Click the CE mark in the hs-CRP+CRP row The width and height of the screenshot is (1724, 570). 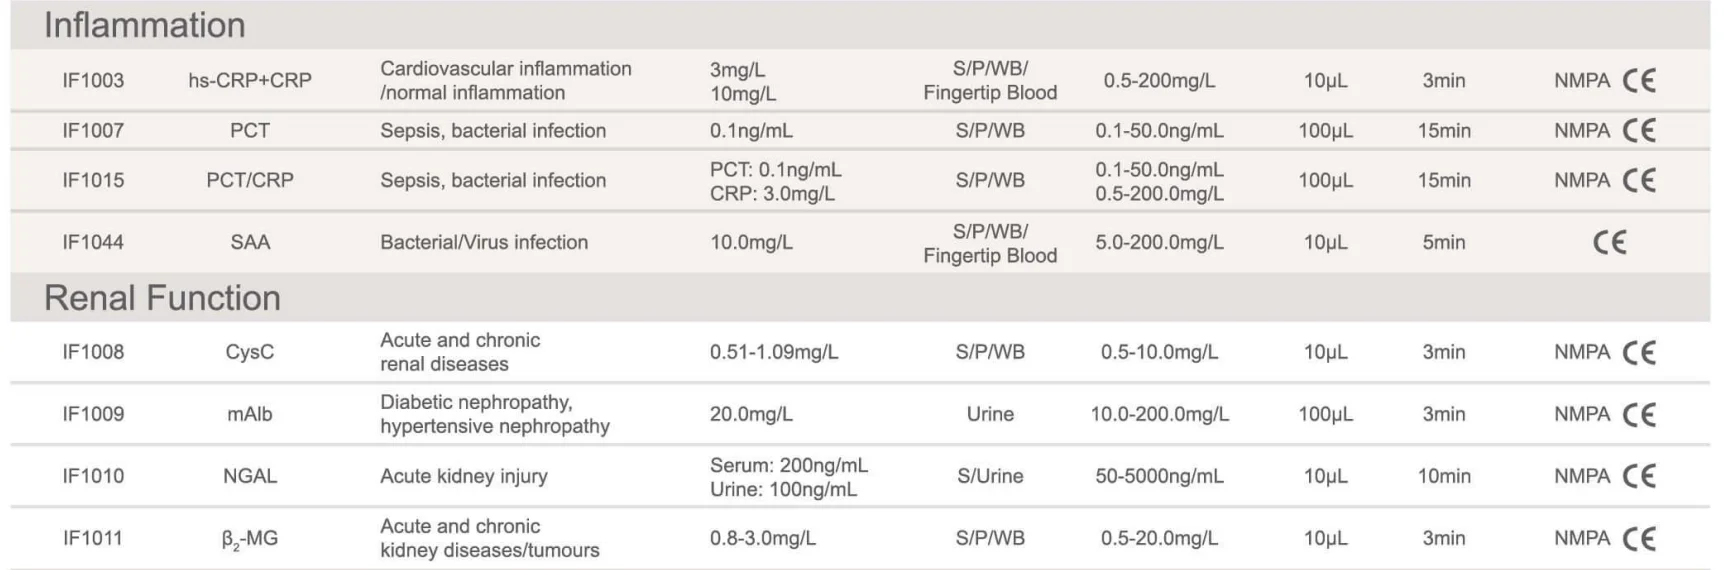[1639, 80]
